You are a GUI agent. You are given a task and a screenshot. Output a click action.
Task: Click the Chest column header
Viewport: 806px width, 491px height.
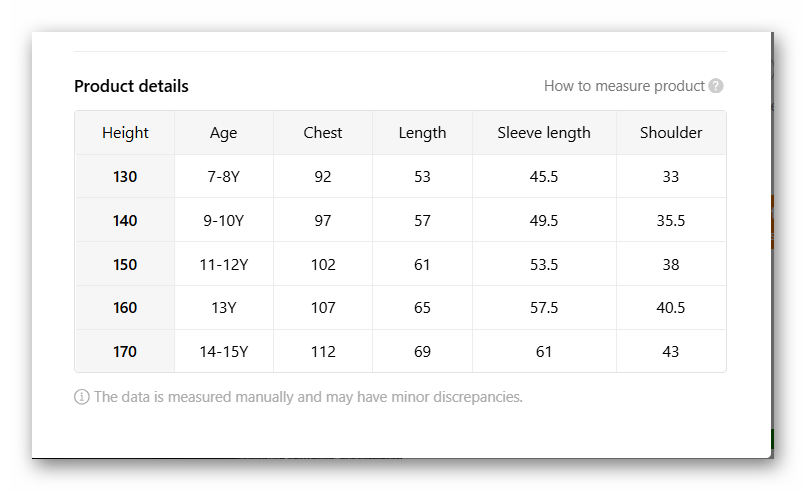pyautogui.click(x=323, y=133)
